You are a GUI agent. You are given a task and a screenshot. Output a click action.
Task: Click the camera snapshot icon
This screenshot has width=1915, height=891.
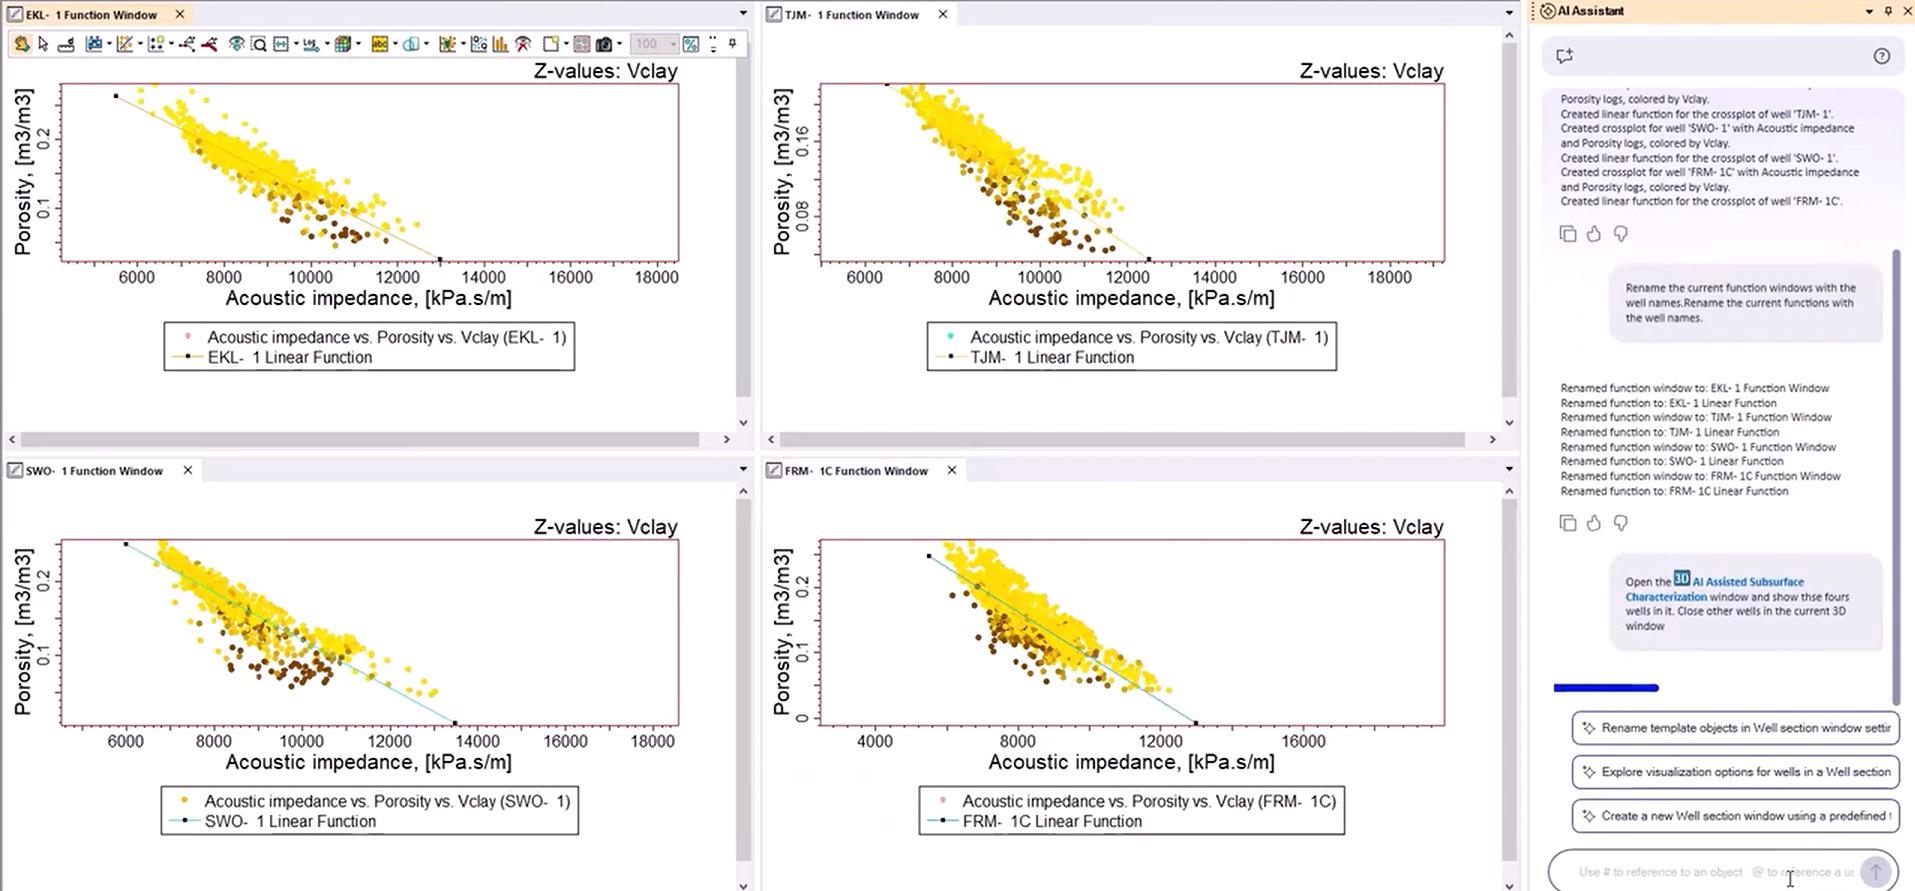pyautogui.click(x=604, y=44)
